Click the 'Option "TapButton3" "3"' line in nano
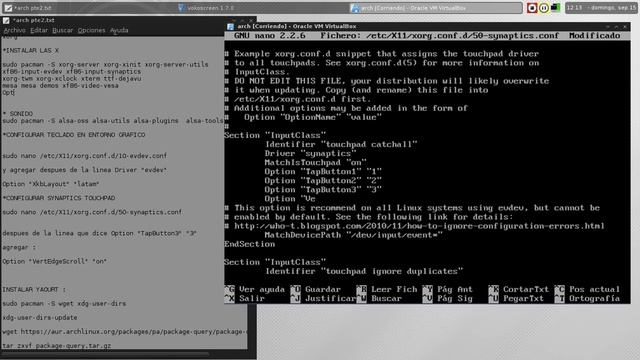The height and width of the screenshot is (360, 640). click(323, 190)
